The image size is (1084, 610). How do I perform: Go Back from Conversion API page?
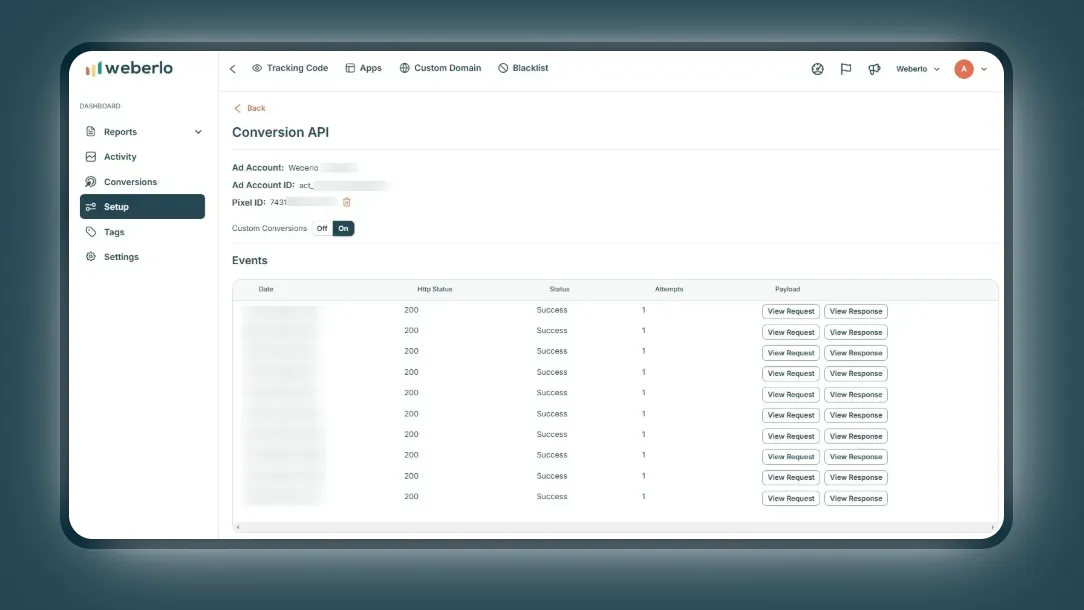(x=250, y=108)
